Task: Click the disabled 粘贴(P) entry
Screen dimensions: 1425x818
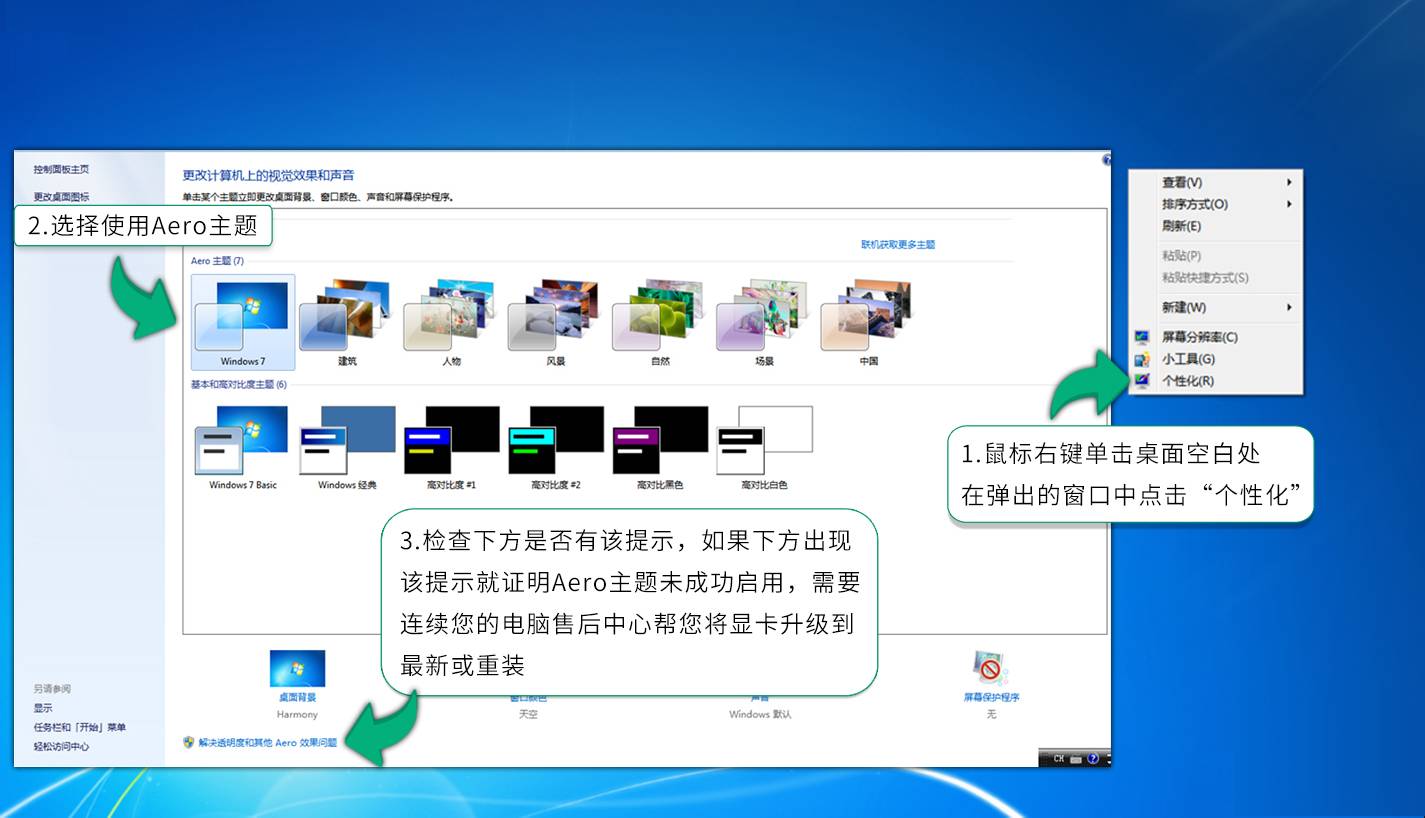Action: point(1216,256)
